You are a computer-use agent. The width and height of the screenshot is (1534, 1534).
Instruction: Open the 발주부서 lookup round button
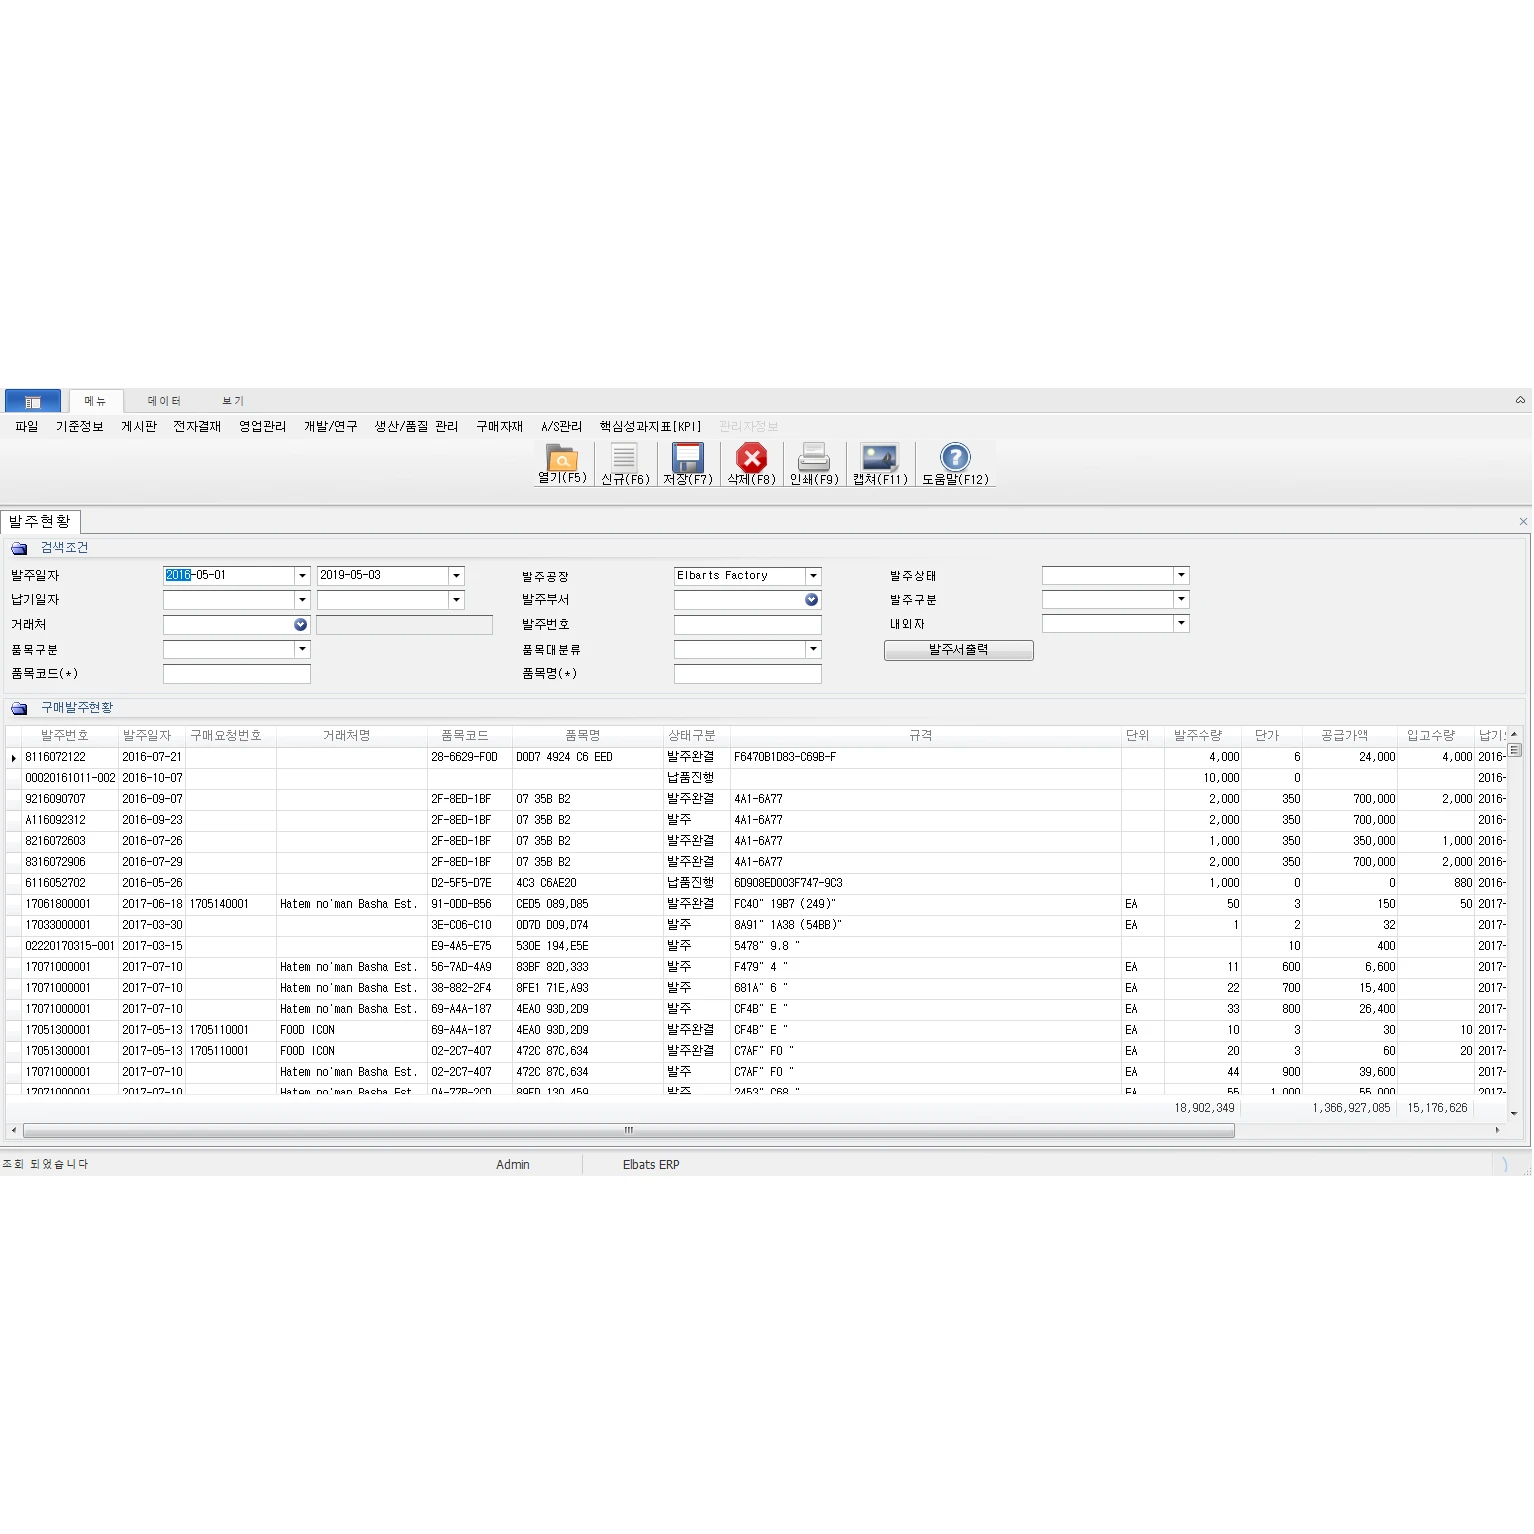point(811,600)
